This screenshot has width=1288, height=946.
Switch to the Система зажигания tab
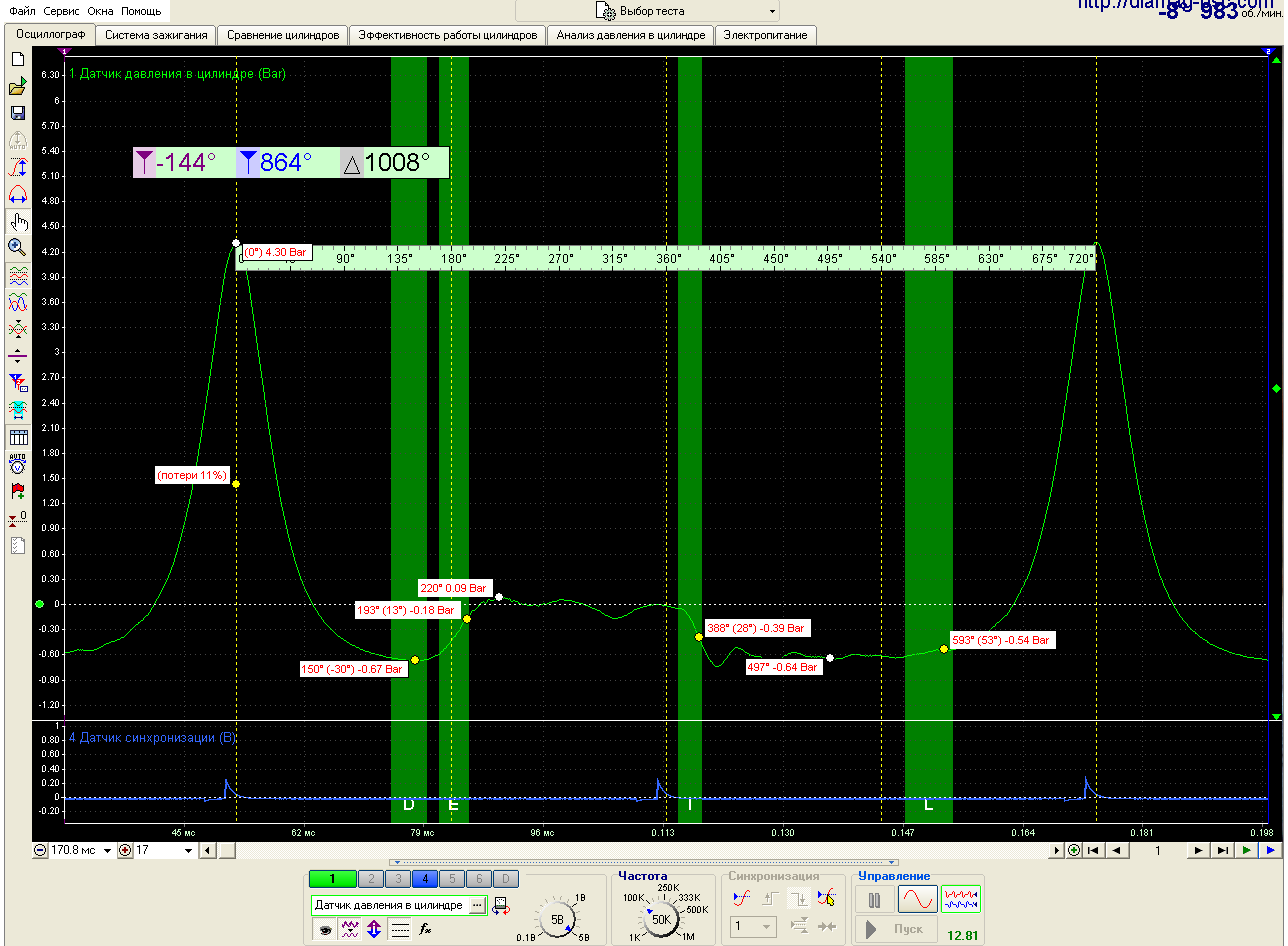click(156, 35)
